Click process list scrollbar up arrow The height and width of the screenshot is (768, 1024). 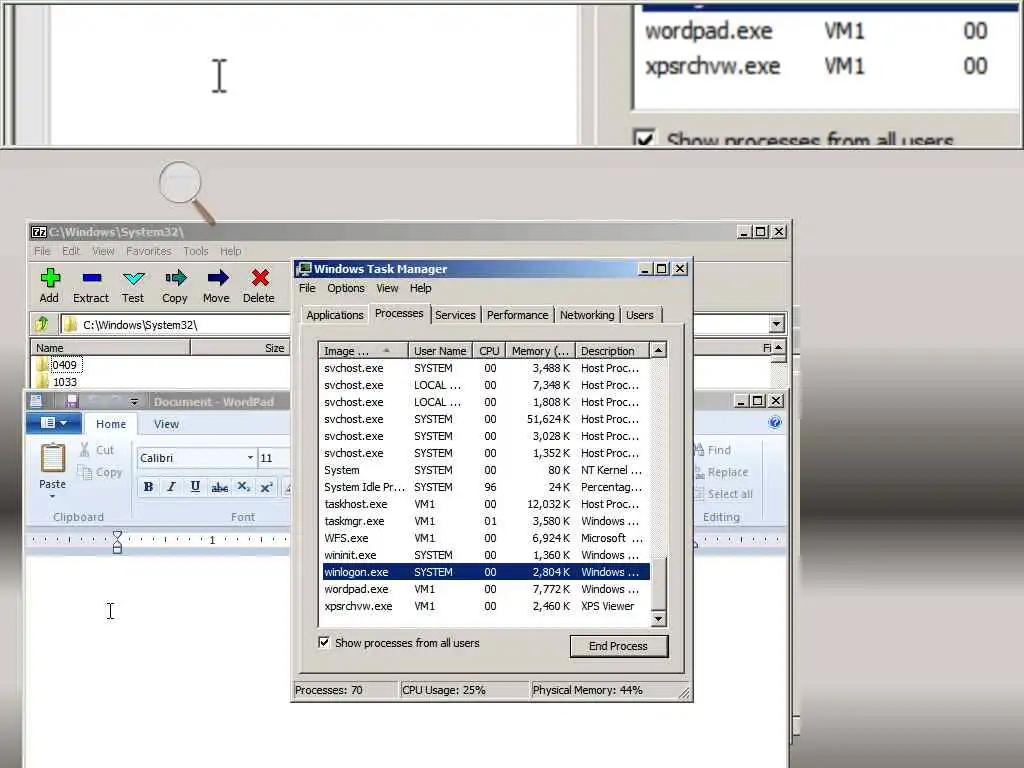click(x=658, y=351)
